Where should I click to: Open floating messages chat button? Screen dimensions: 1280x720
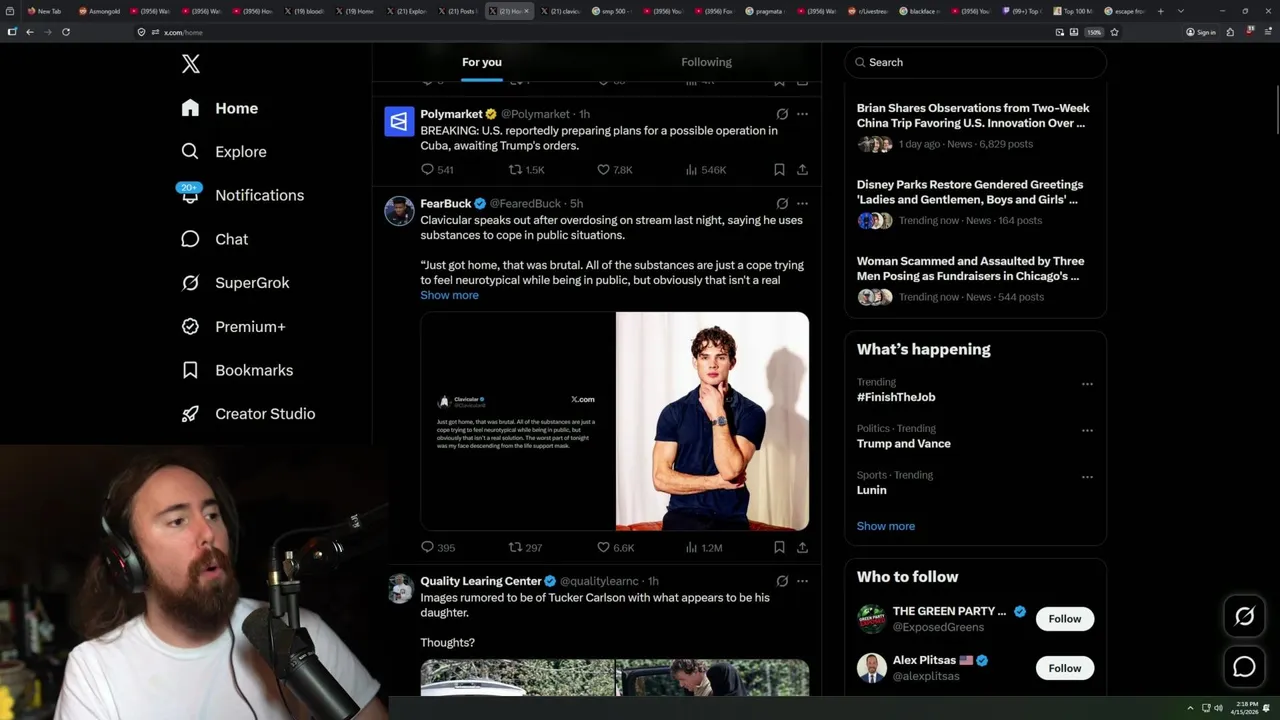1244,666
